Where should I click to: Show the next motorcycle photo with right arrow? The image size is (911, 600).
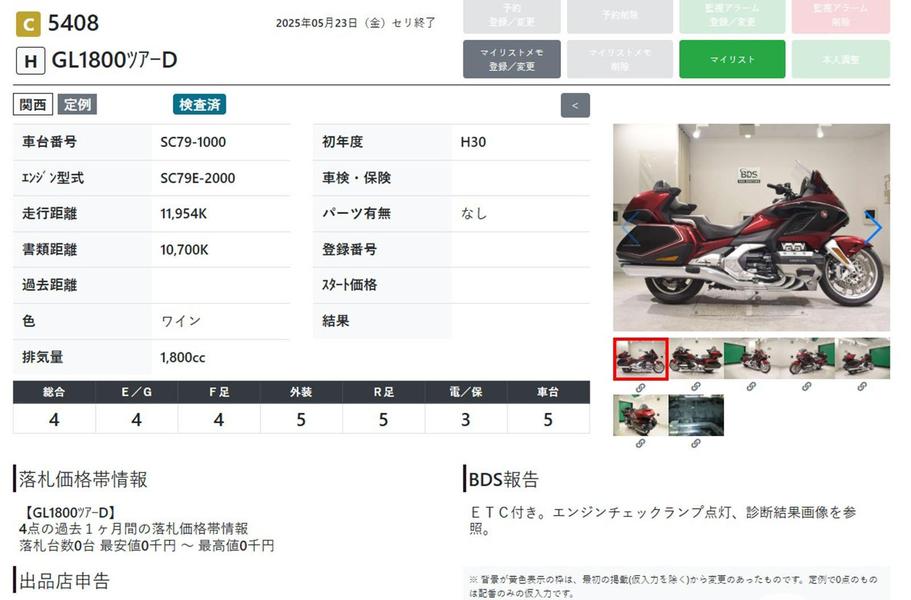click(x=874, y=228)
